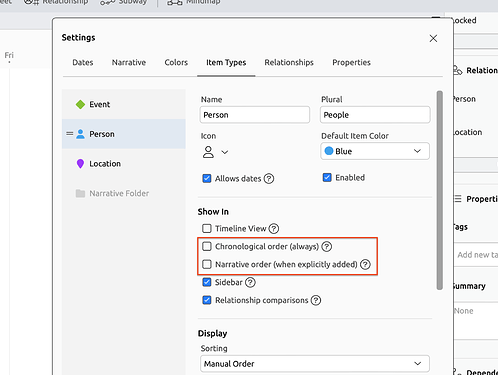Open help for Chronological order option
This screenshot has height=375, width=498.
[327, 247]
